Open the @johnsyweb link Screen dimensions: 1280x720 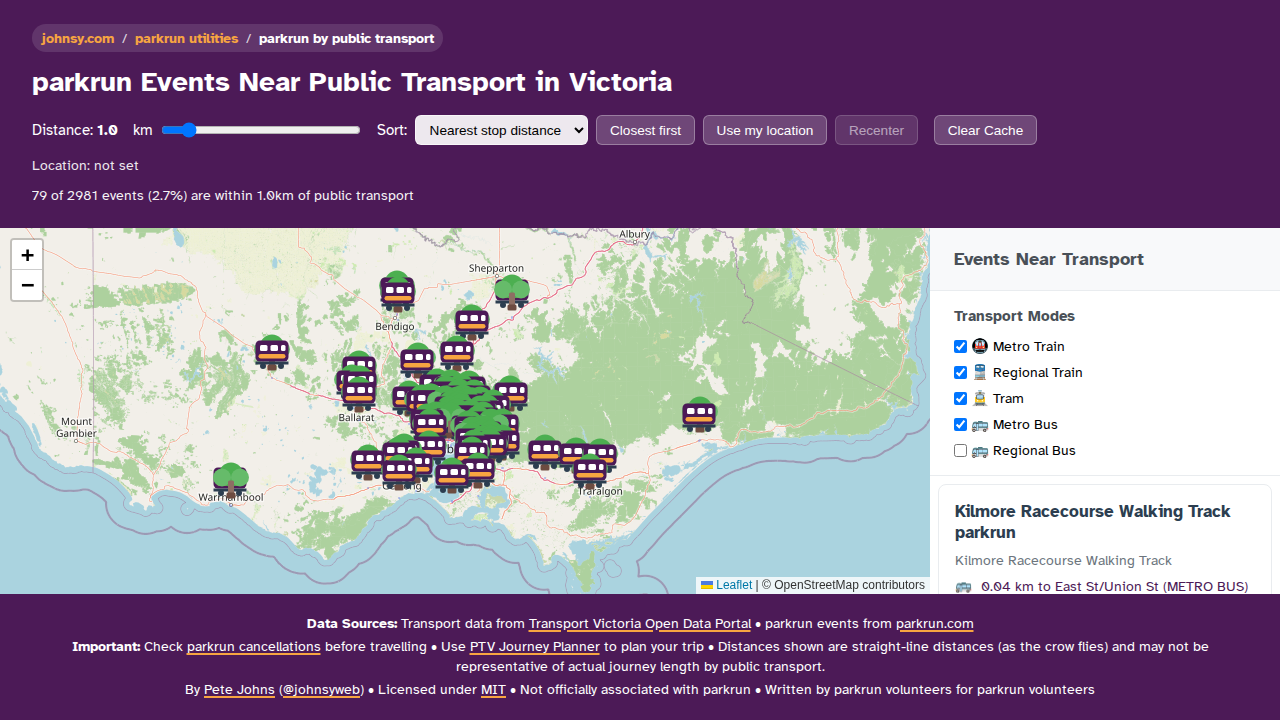point(322,690)
